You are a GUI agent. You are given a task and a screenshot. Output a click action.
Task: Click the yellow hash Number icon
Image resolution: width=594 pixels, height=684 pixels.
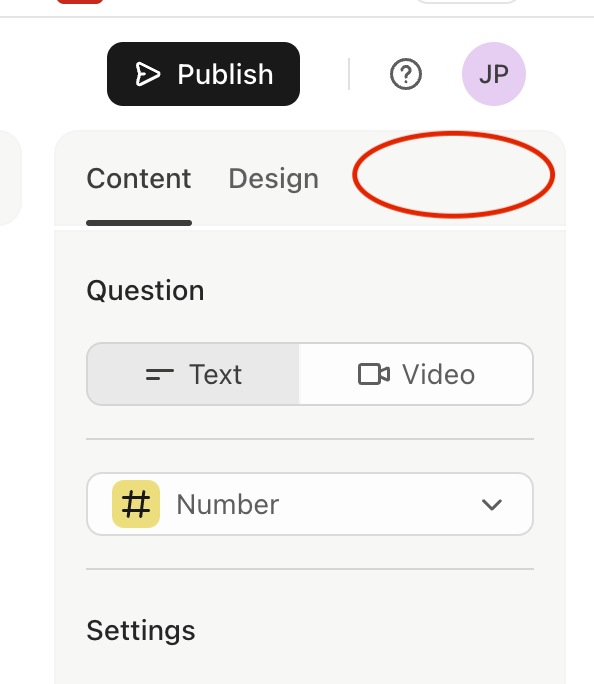pyautogui.click(x=136, y=504)
